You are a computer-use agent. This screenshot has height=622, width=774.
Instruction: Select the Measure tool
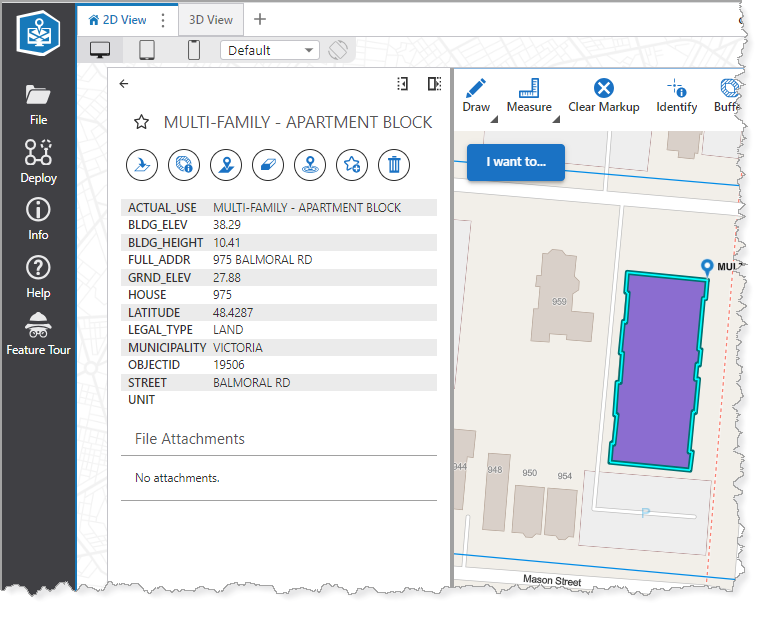[529, 96]
